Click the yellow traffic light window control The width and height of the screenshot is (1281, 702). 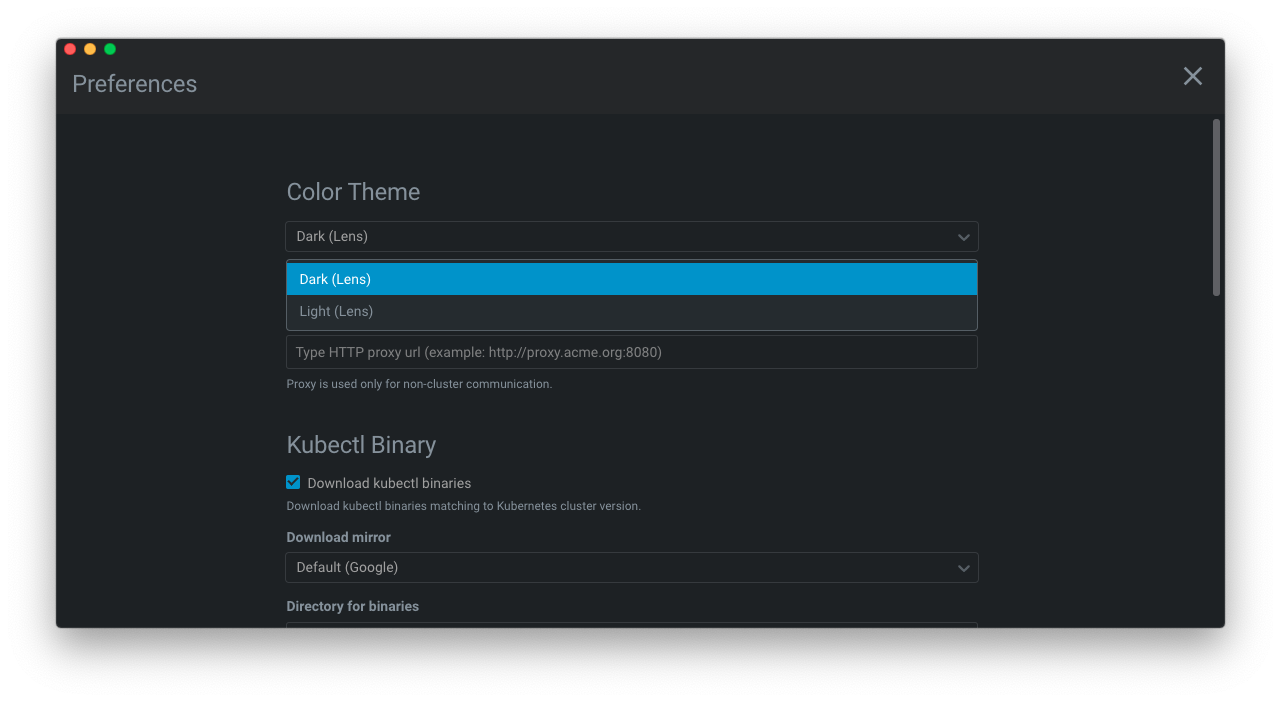coord(89,48)
